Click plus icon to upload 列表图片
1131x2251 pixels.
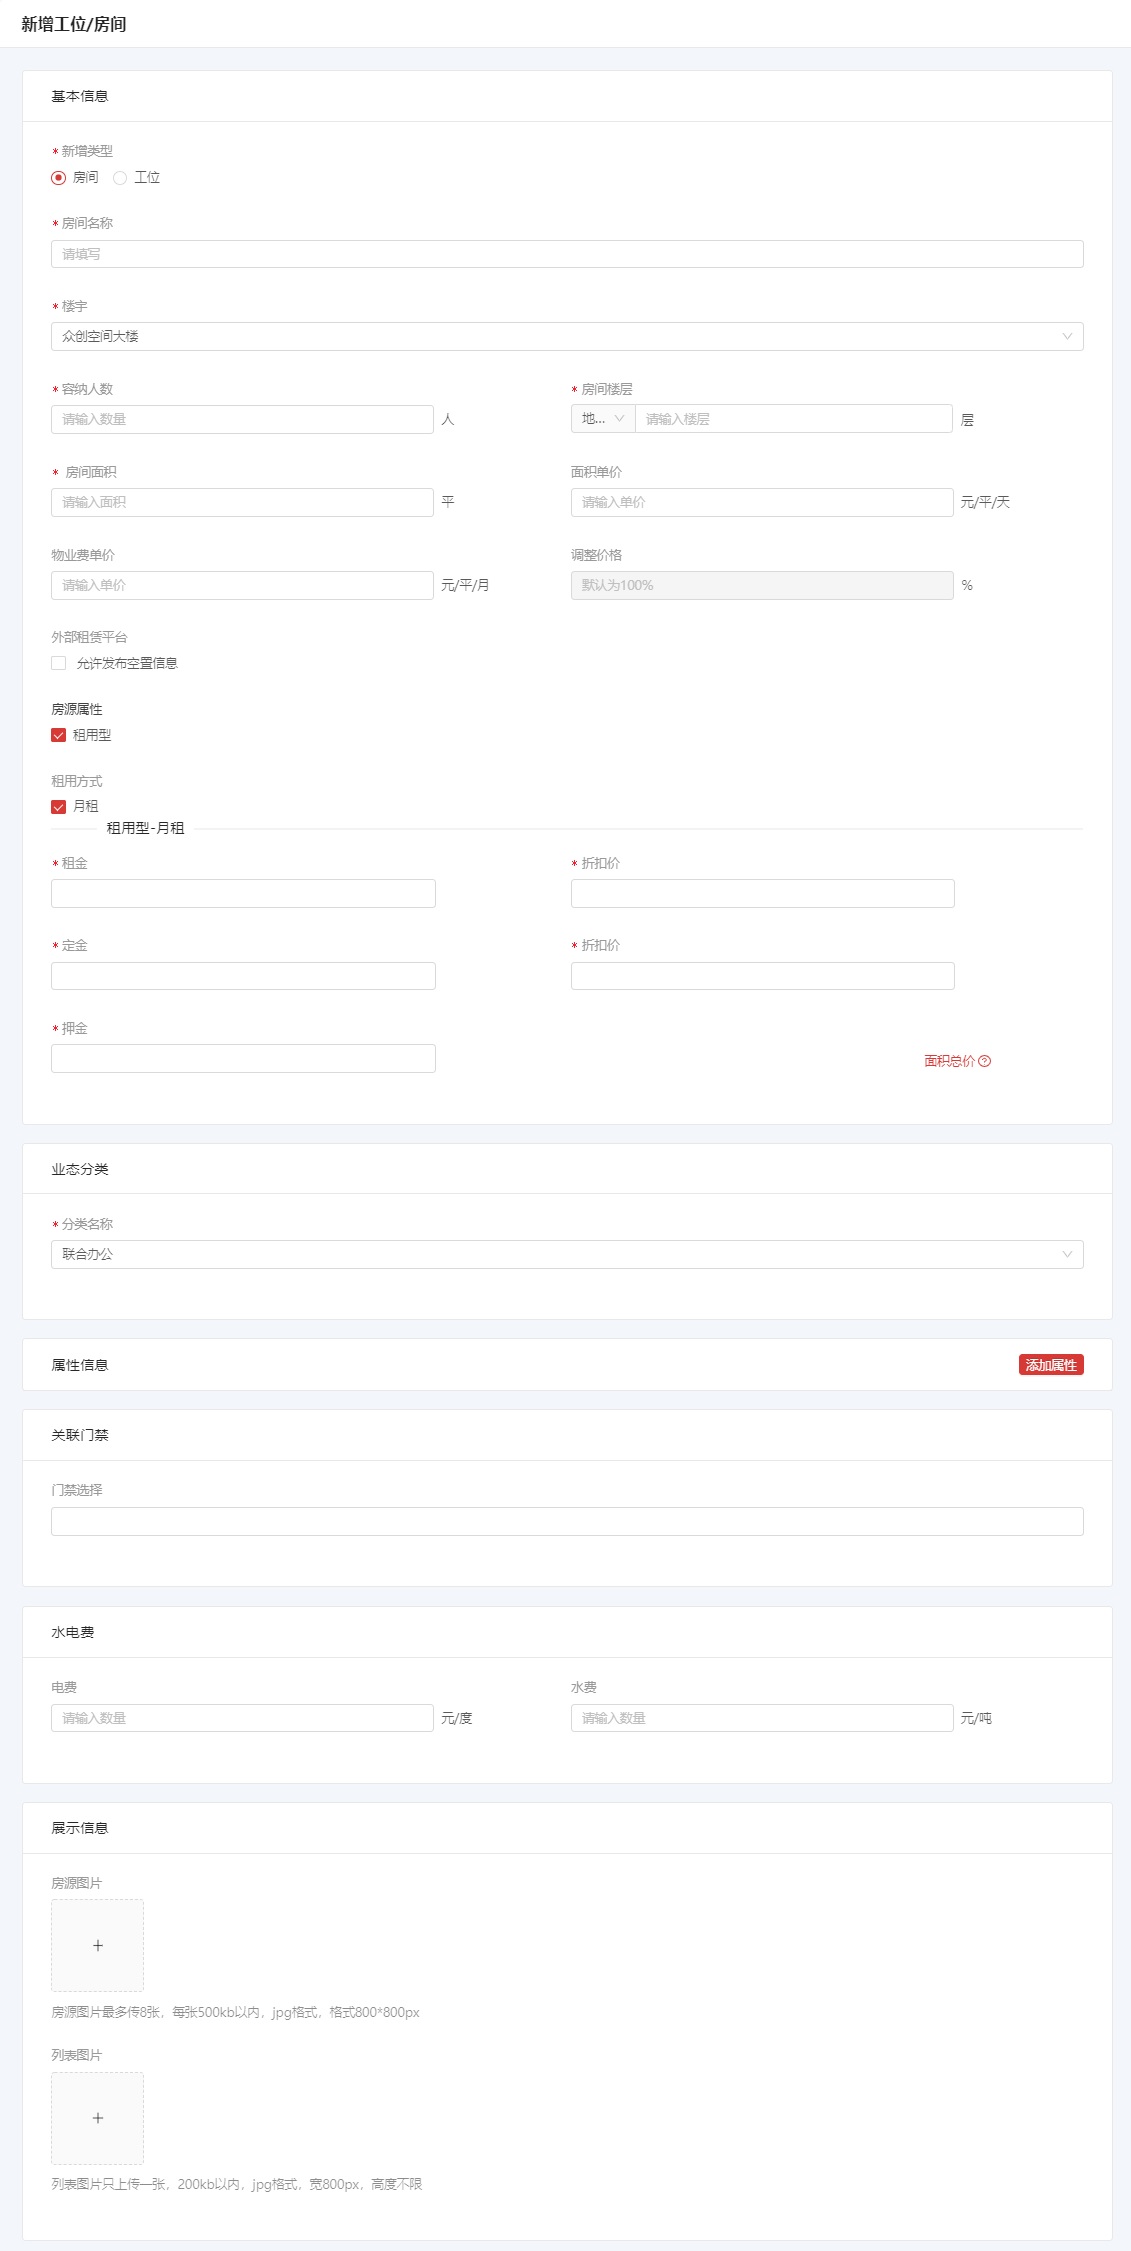pyautogui.click(x=97, y=2117)
